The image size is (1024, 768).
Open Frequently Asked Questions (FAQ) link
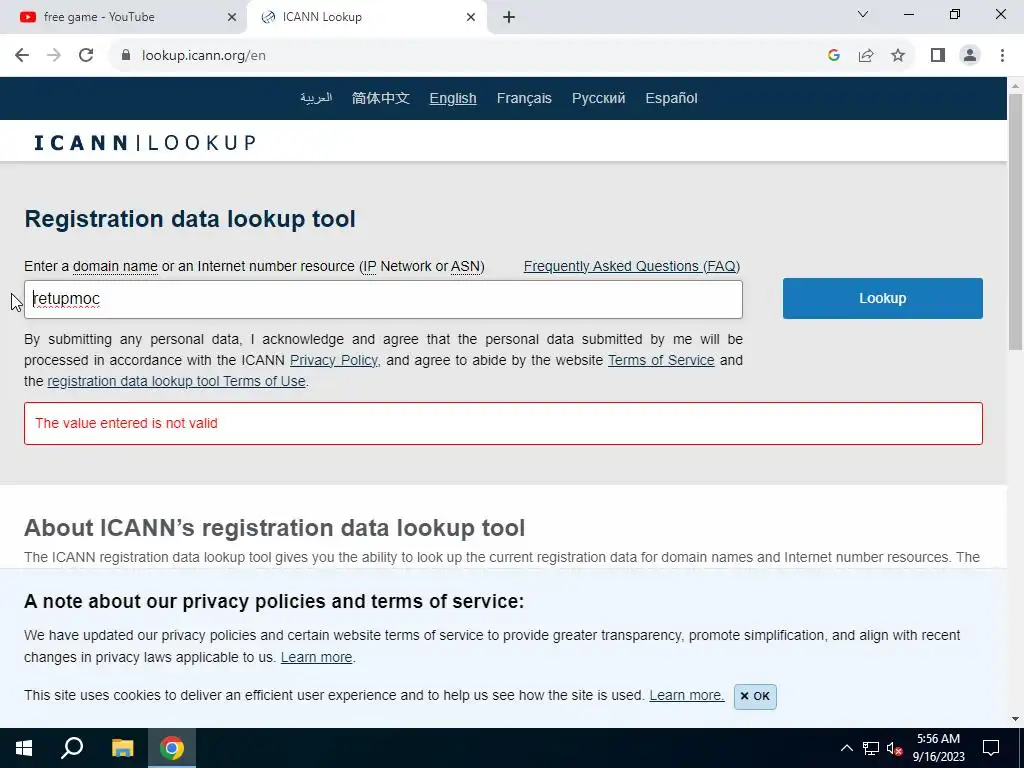click(632, 266)
